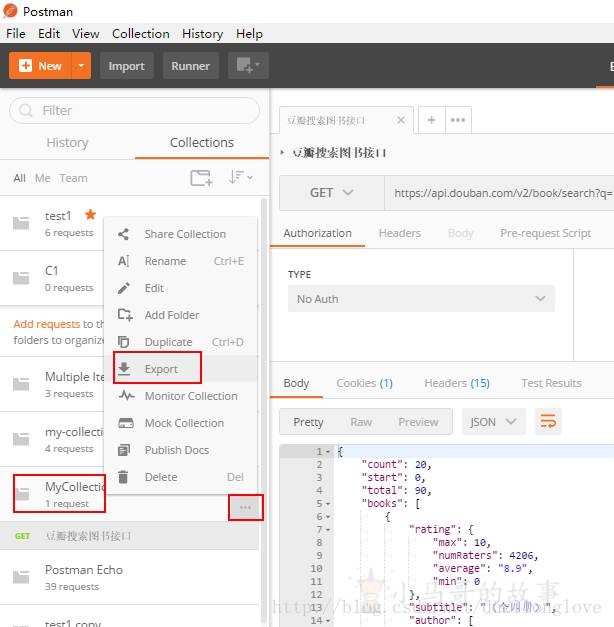
Task: Click the Publish Docs document icon
Action: [x=124, y=450]
